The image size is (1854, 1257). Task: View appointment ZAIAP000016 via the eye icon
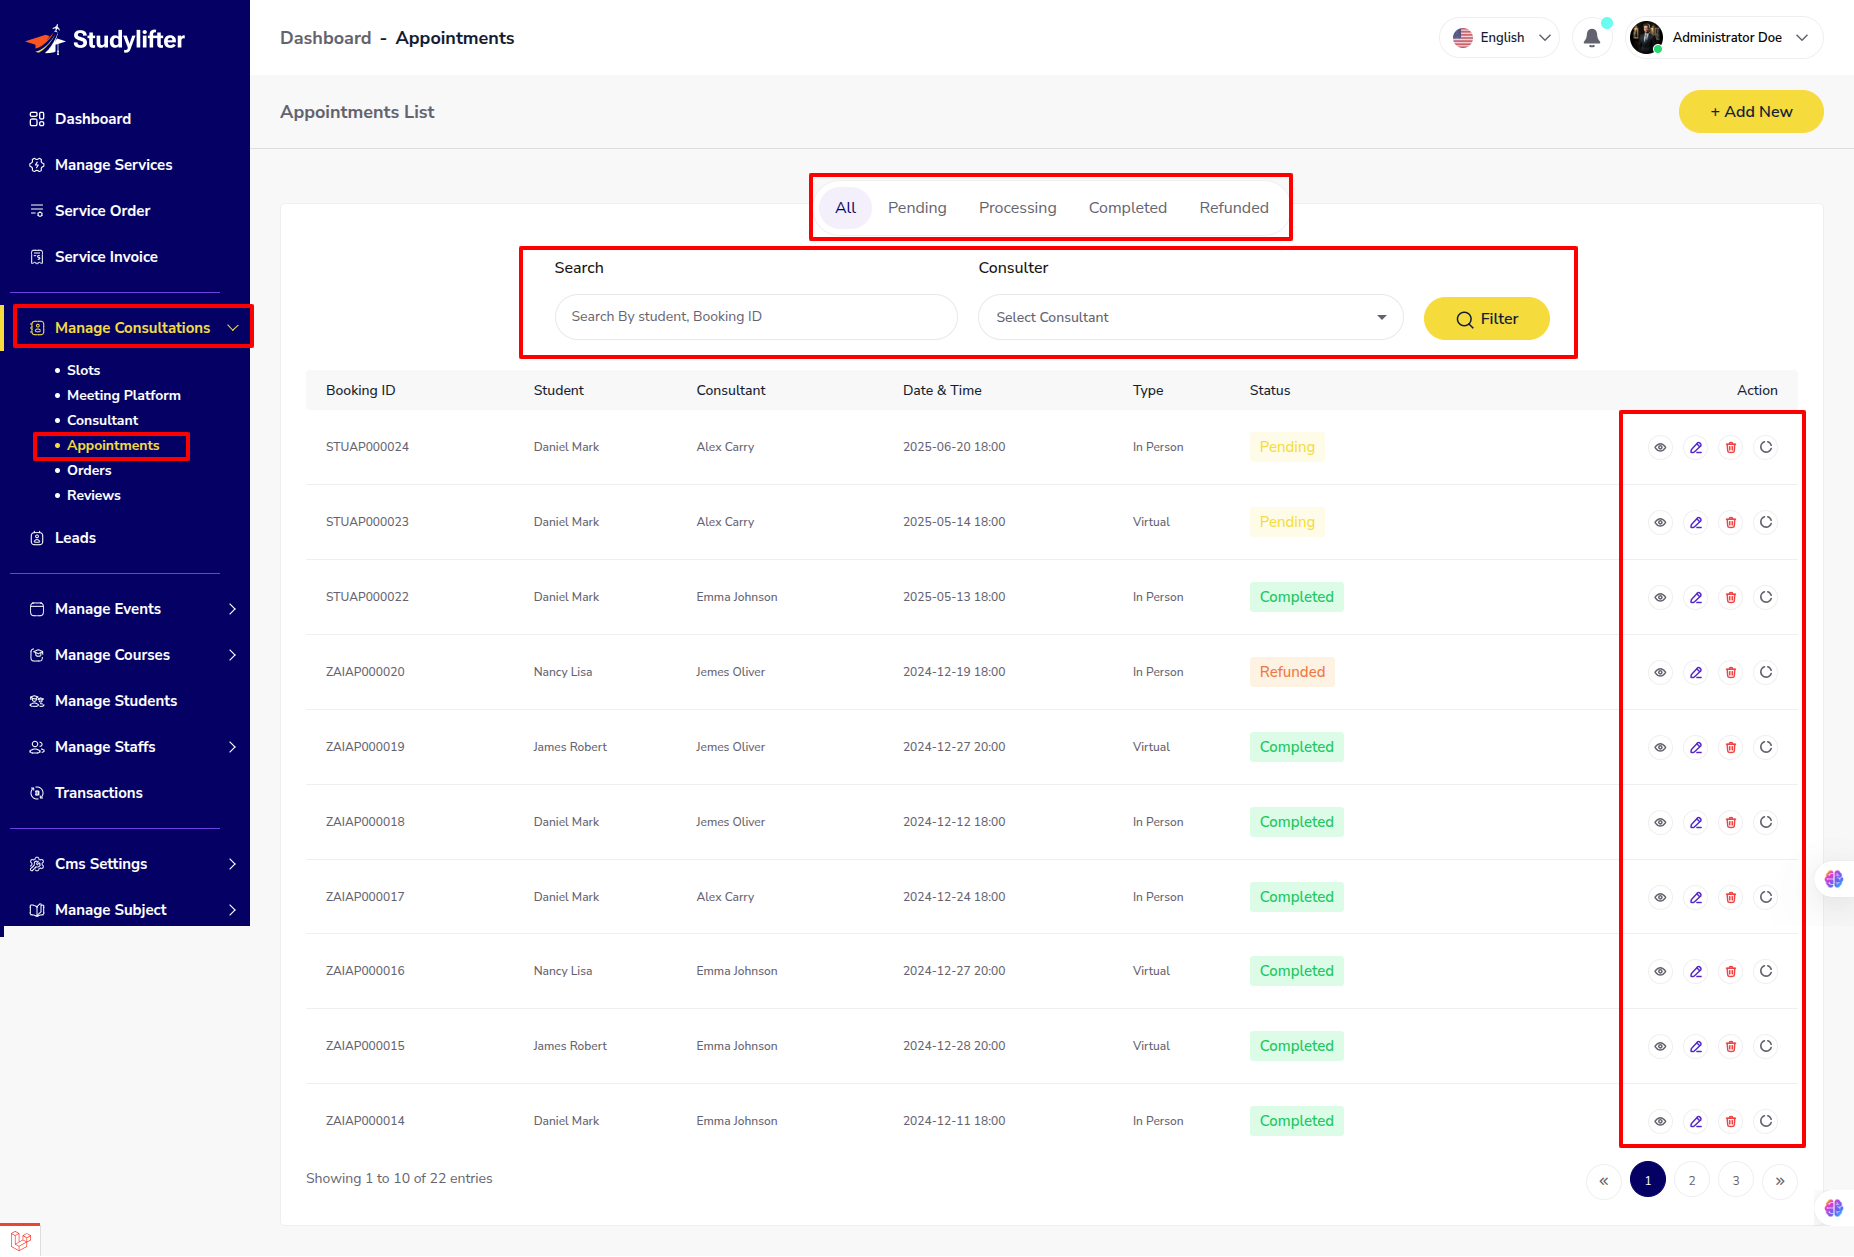click(1660, 971)
